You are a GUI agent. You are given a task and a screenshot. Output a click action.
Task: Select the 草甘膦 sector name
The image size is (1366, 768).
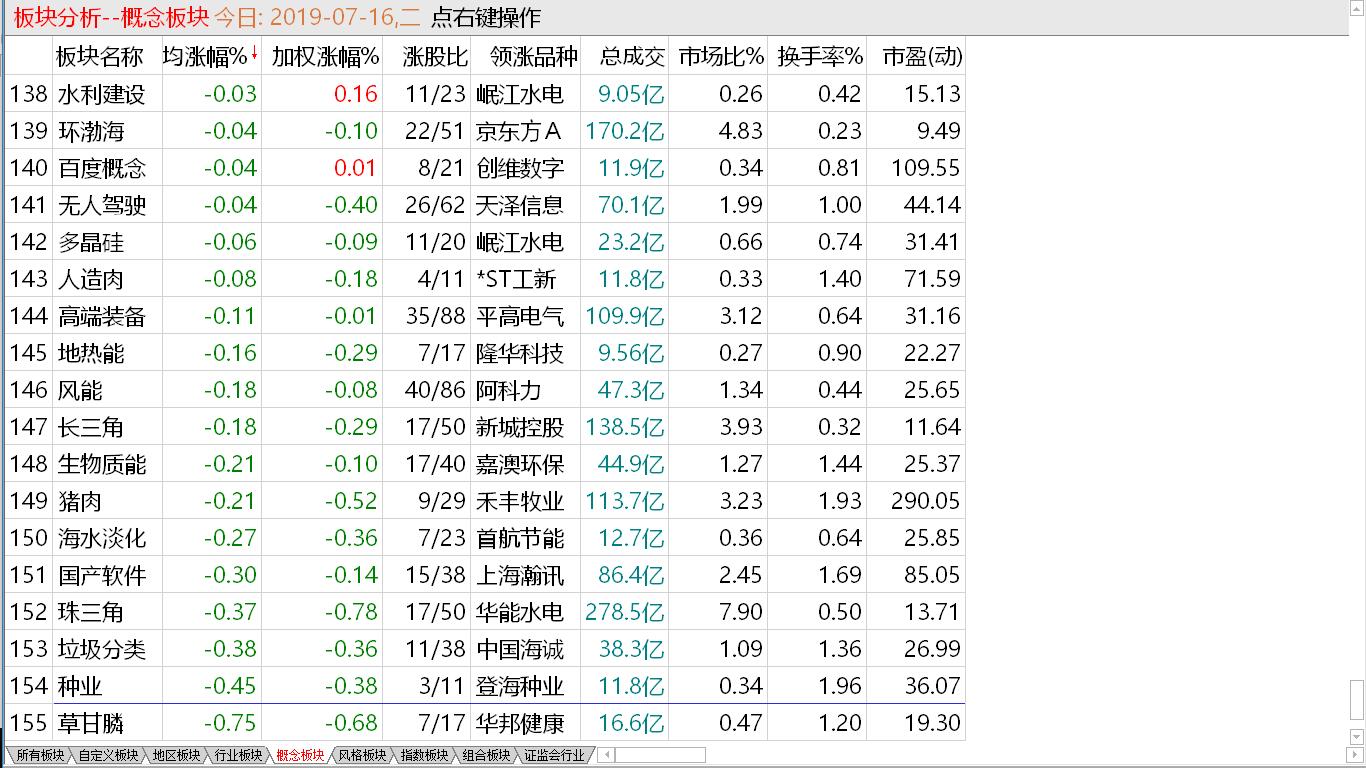pyautogui.click(x=91, y=723)
